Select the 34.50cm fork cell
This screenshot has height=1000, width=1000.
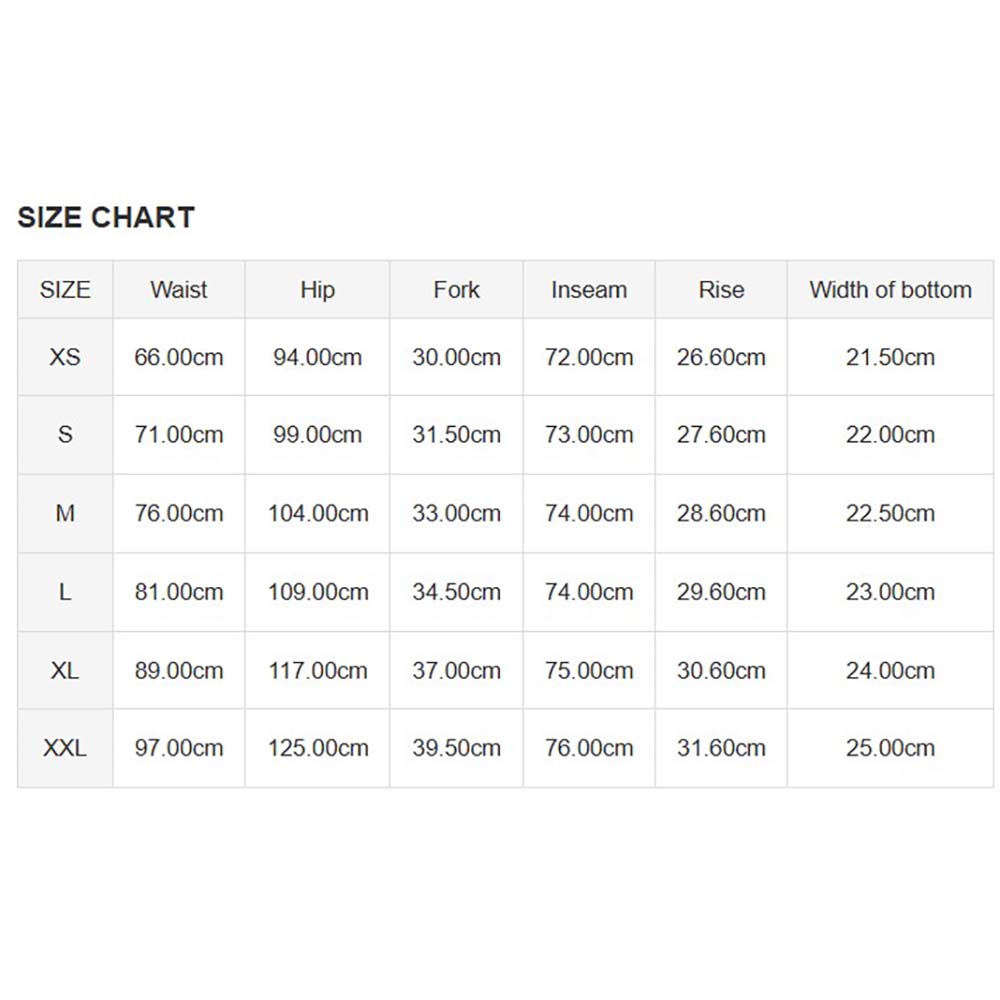pos(456,592)
